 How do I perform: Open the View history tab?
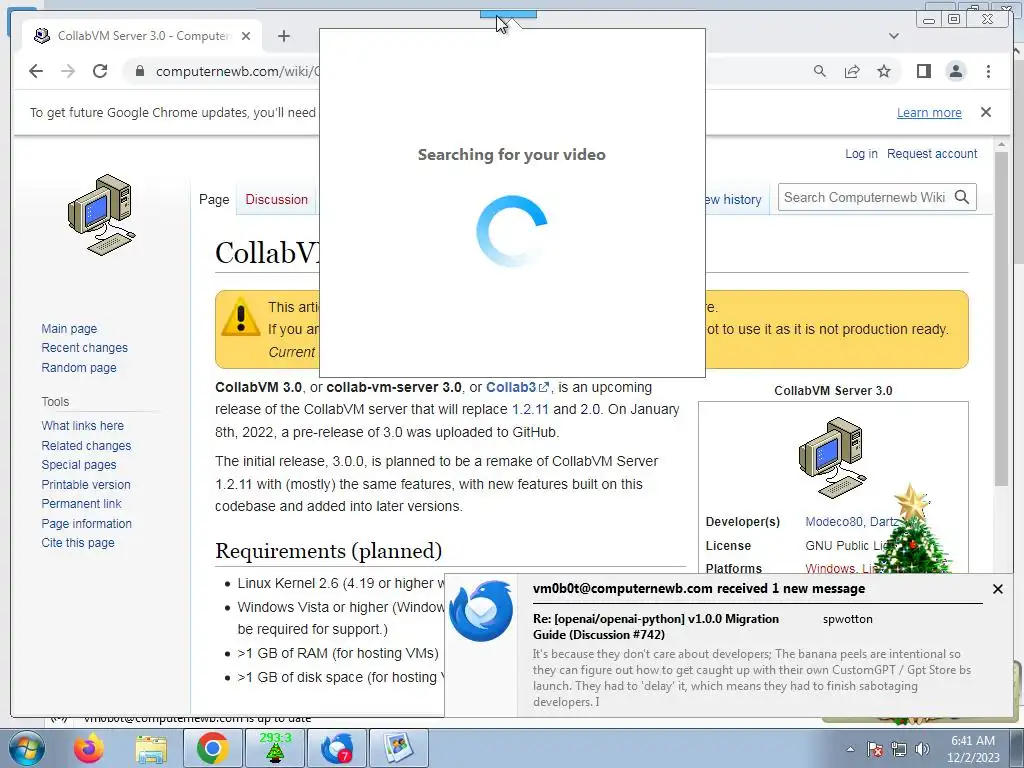(x=733, y=199)
